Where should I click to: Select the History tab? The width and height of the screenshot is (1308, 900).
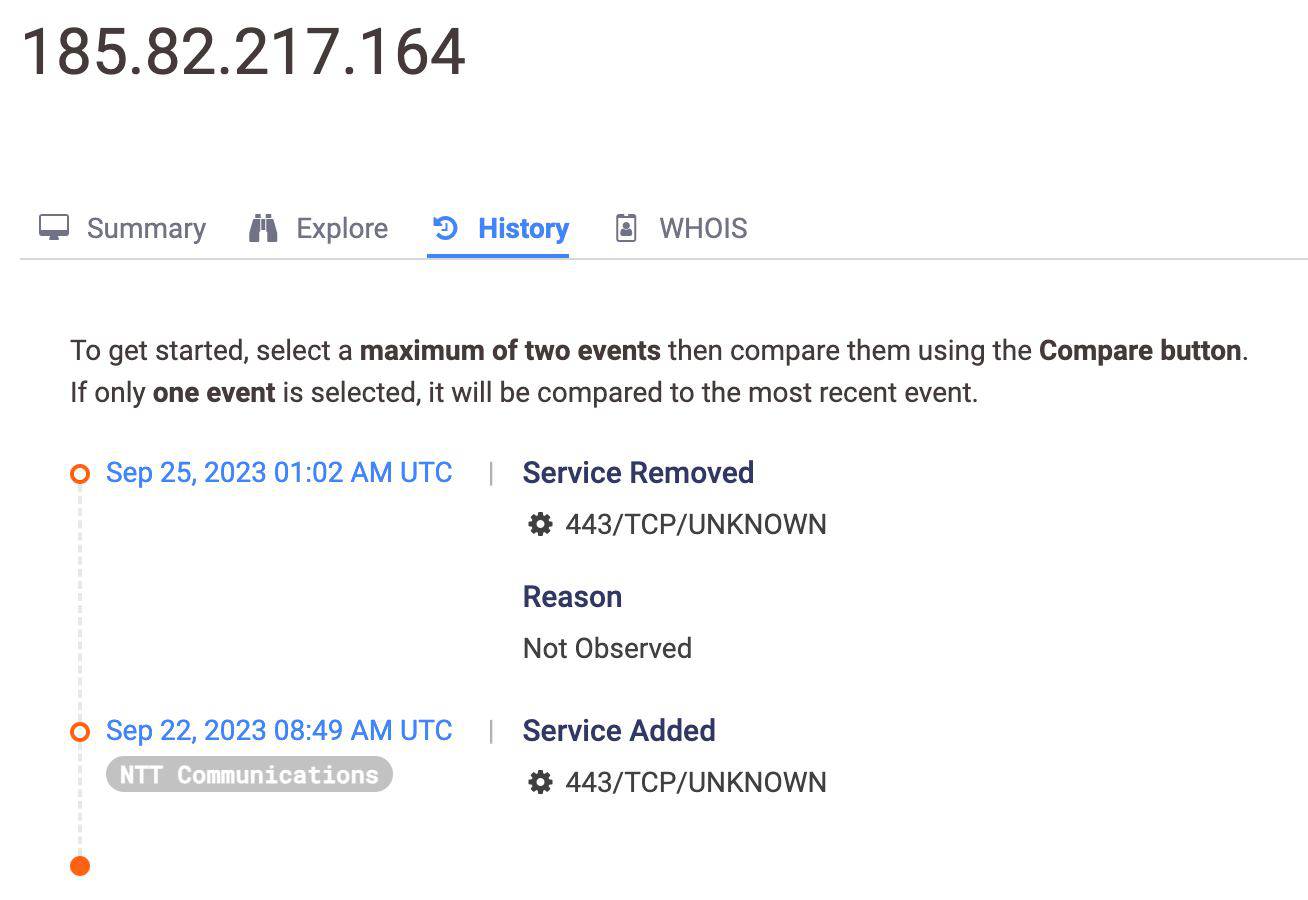[523, 228]
